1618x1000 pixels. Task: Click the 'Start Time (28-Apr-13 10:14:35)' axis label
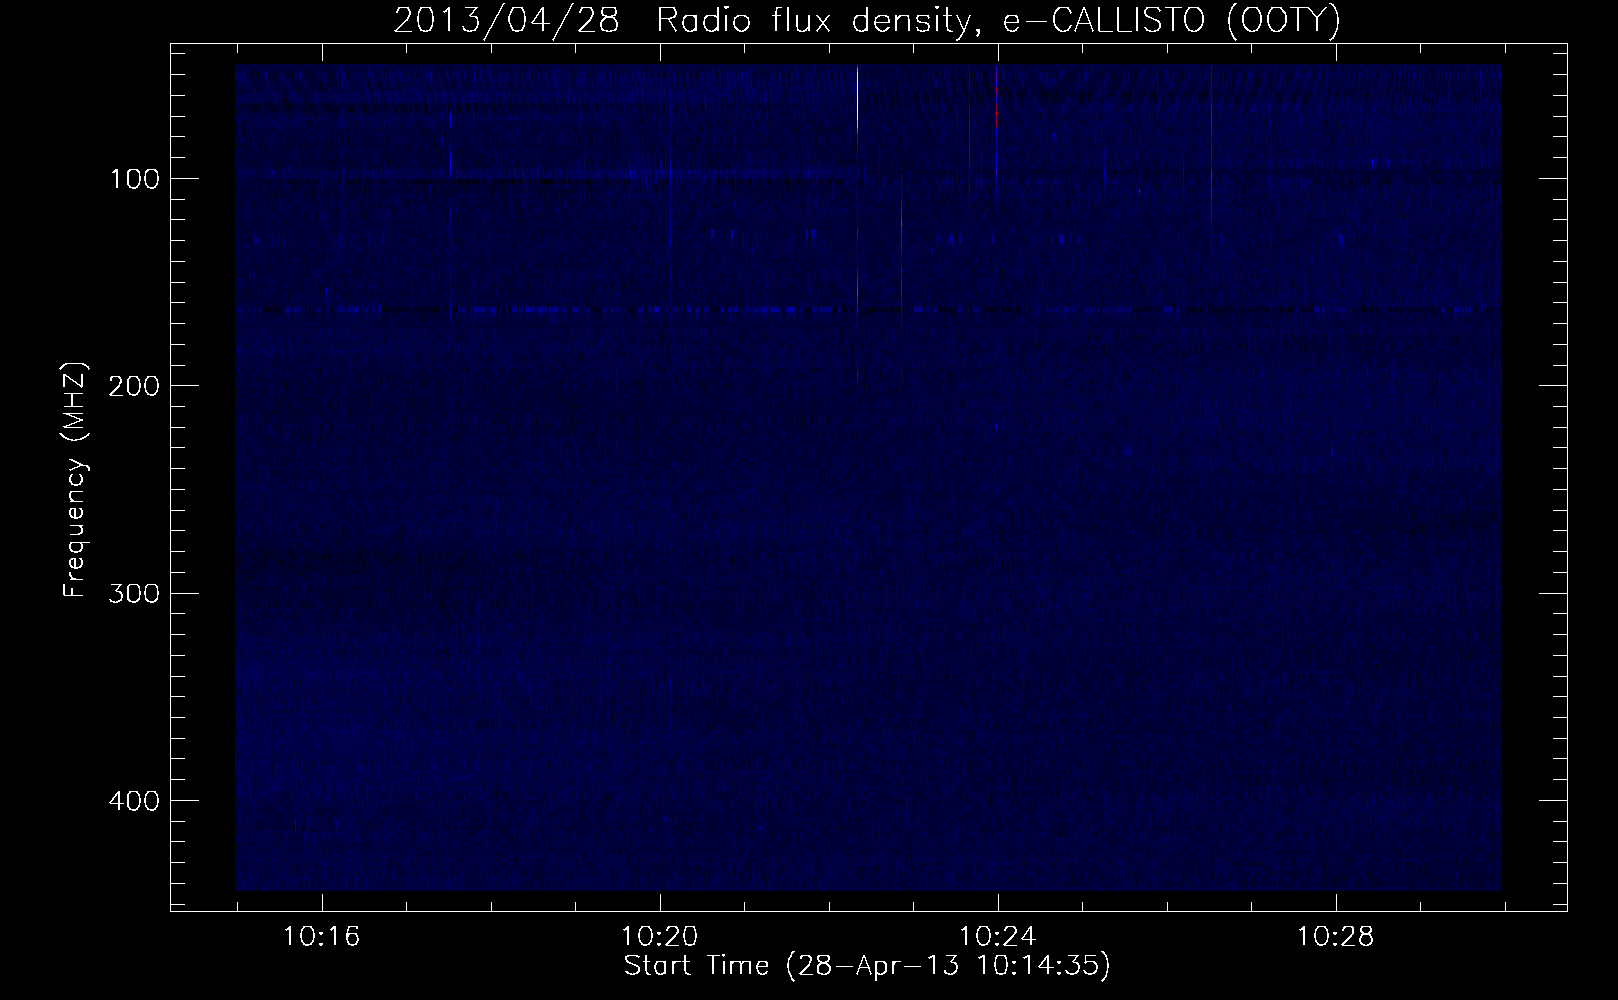tap(867, 966)
